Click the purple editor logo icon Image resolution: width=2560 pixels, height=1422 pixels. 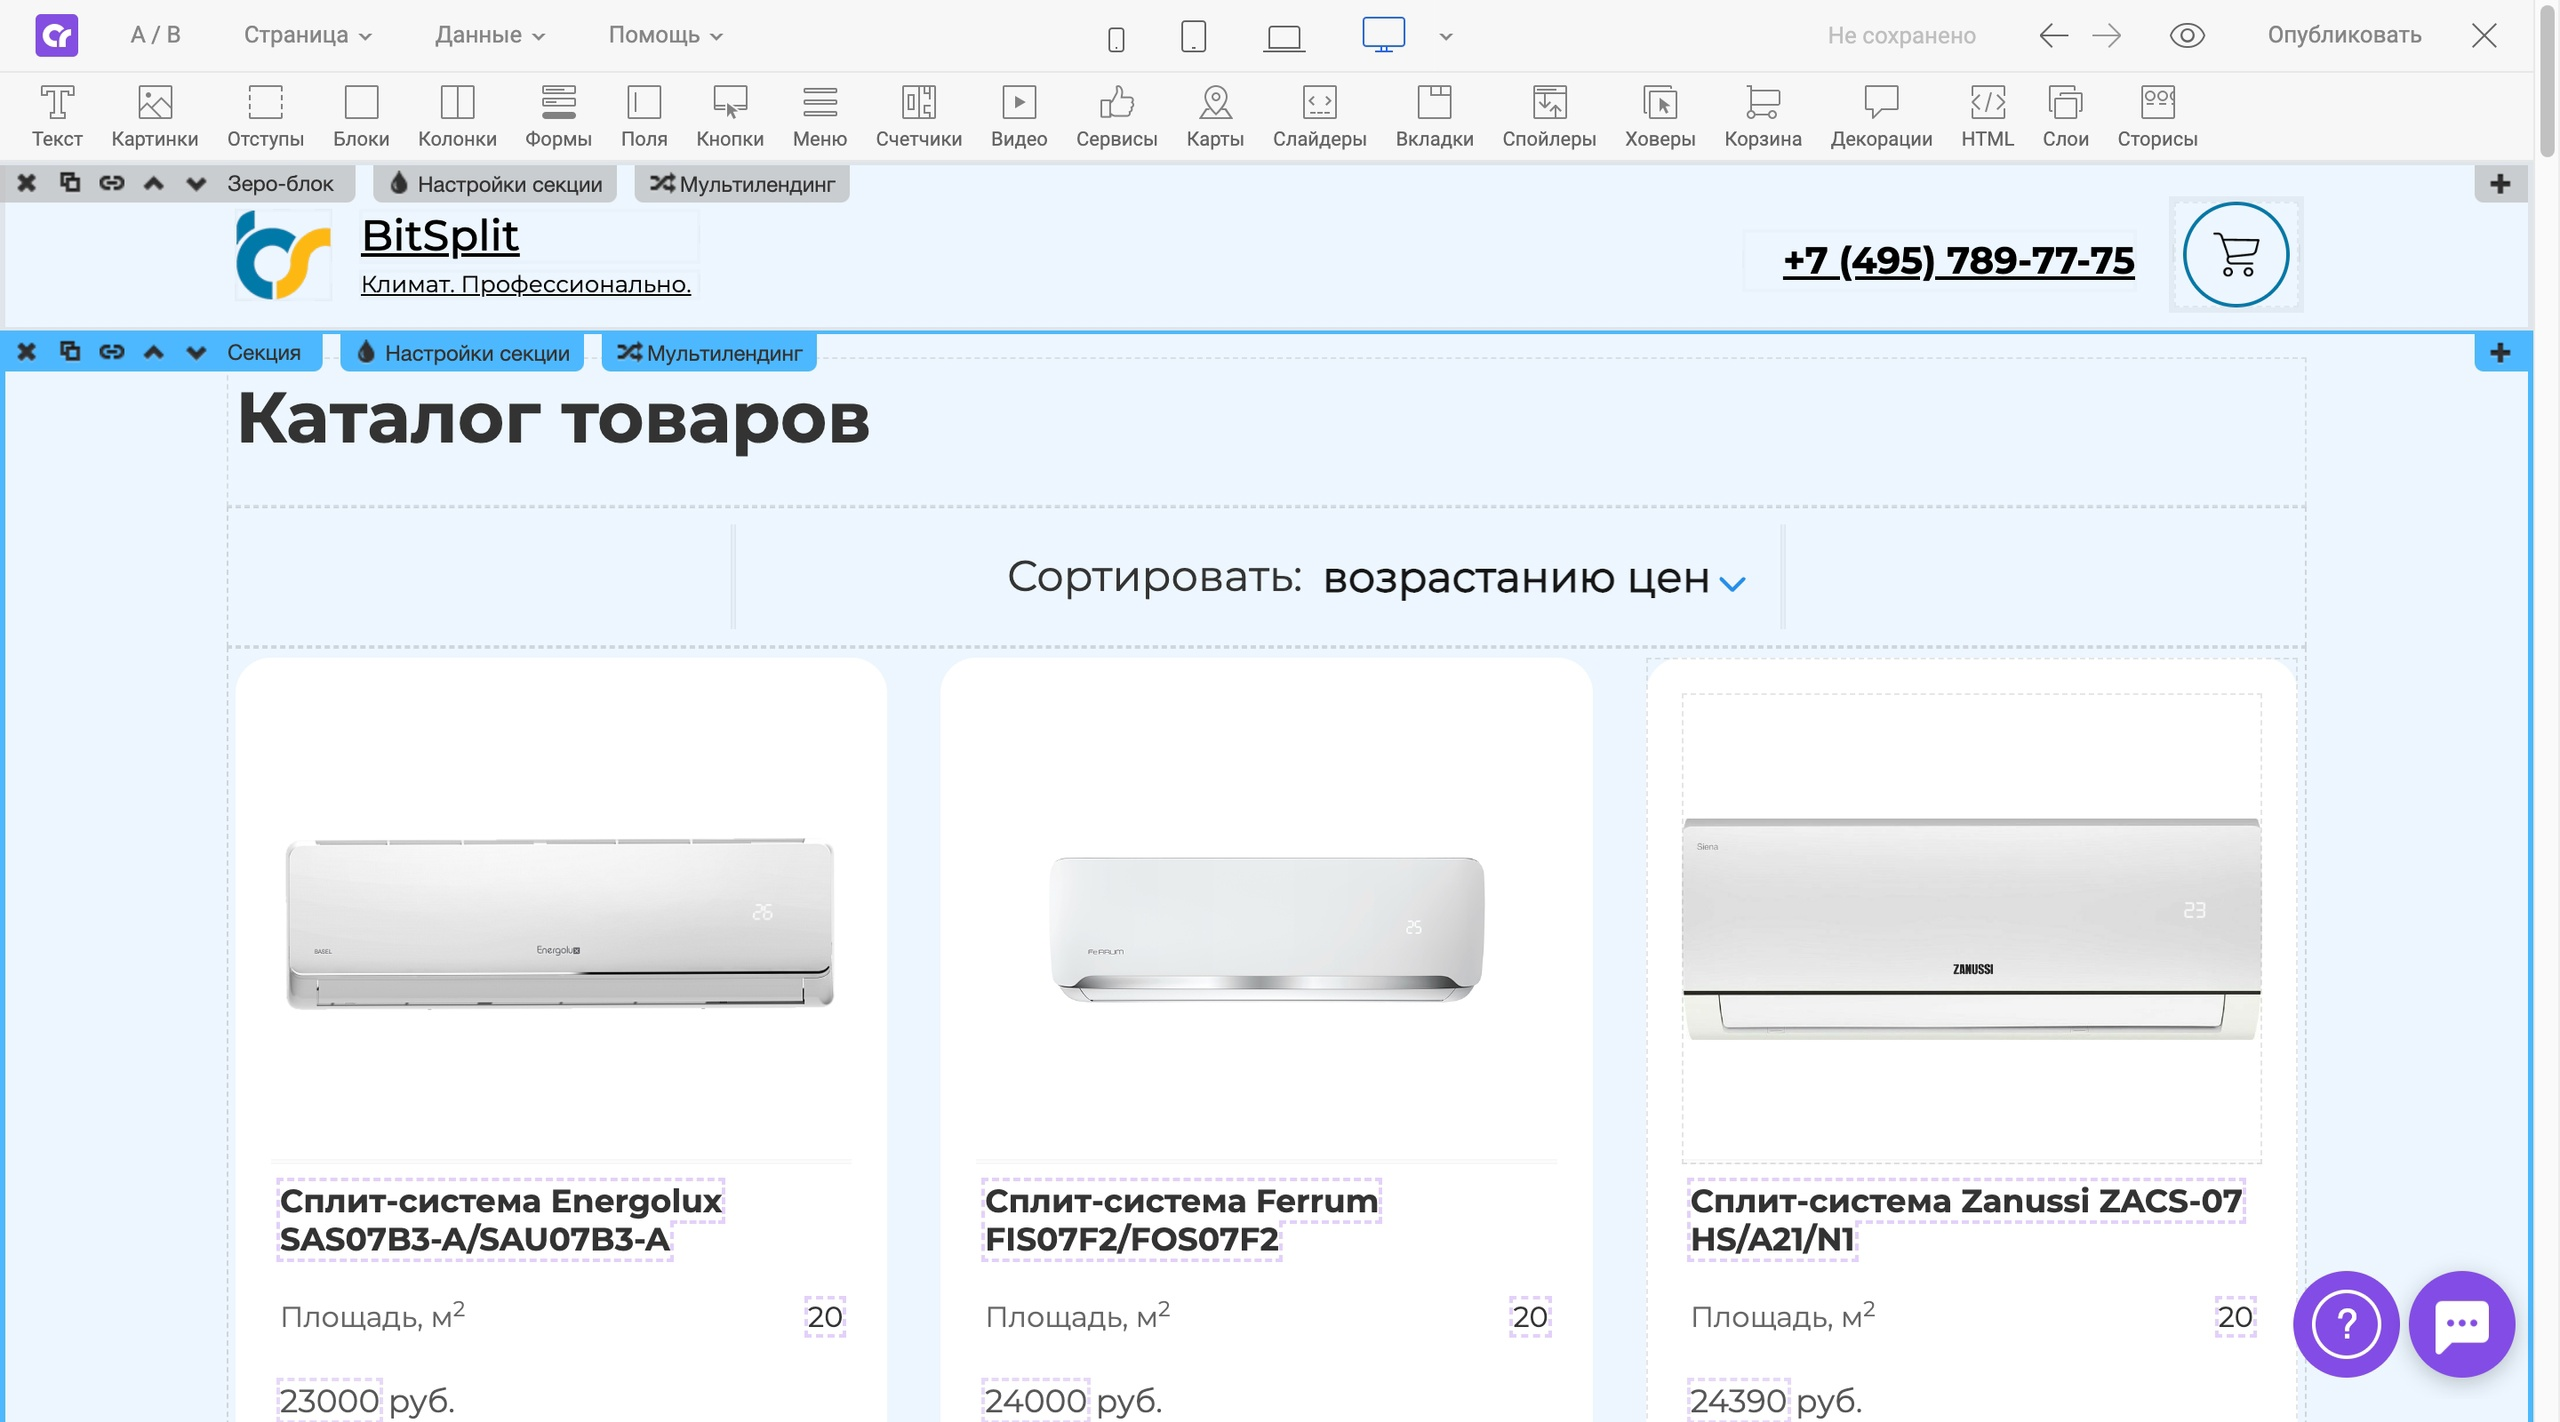[57, 36]
